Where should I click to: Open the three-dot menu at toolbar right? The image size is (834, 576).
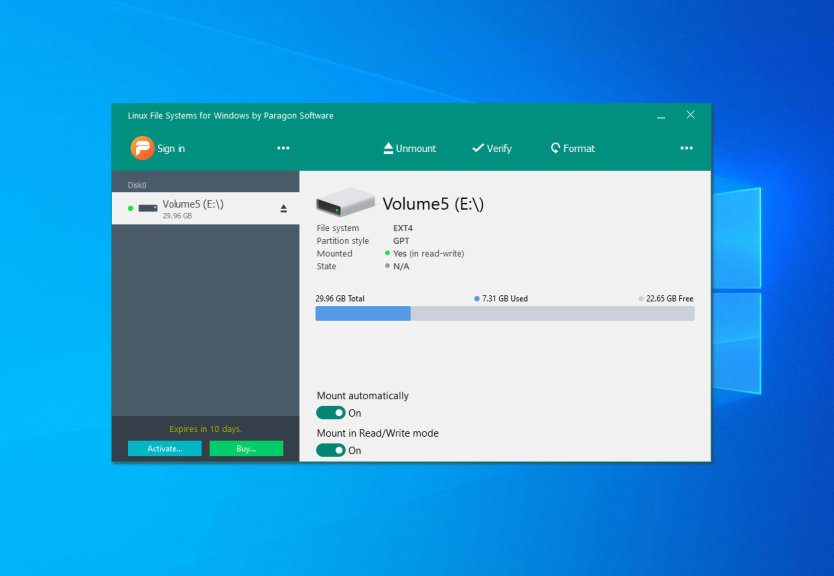point(687,147)
